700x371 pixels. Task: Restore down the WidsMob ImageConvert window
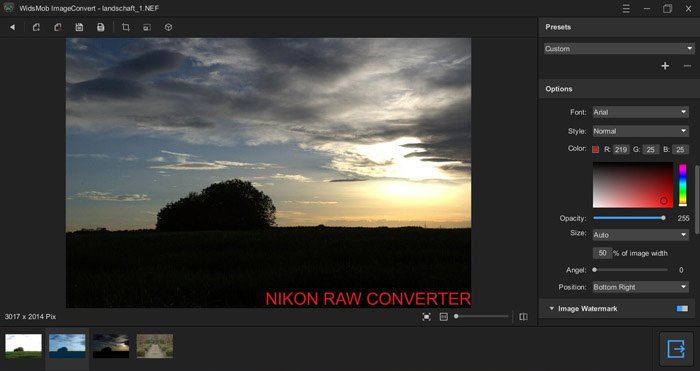coord(667,8)
